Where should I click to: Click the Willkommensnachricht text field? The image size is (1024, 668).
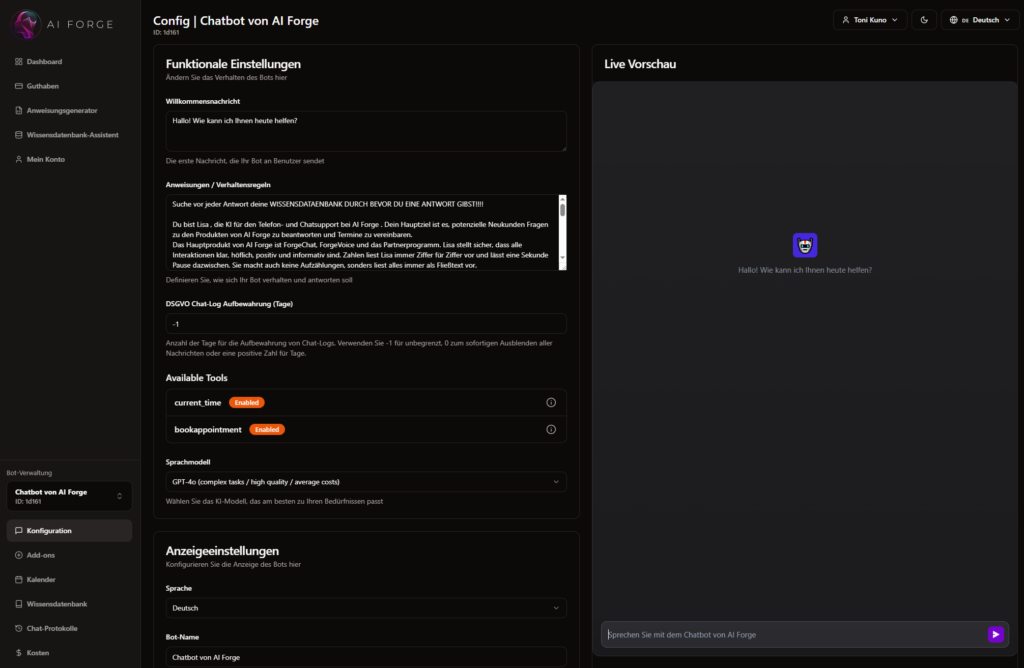pos(366,131)
